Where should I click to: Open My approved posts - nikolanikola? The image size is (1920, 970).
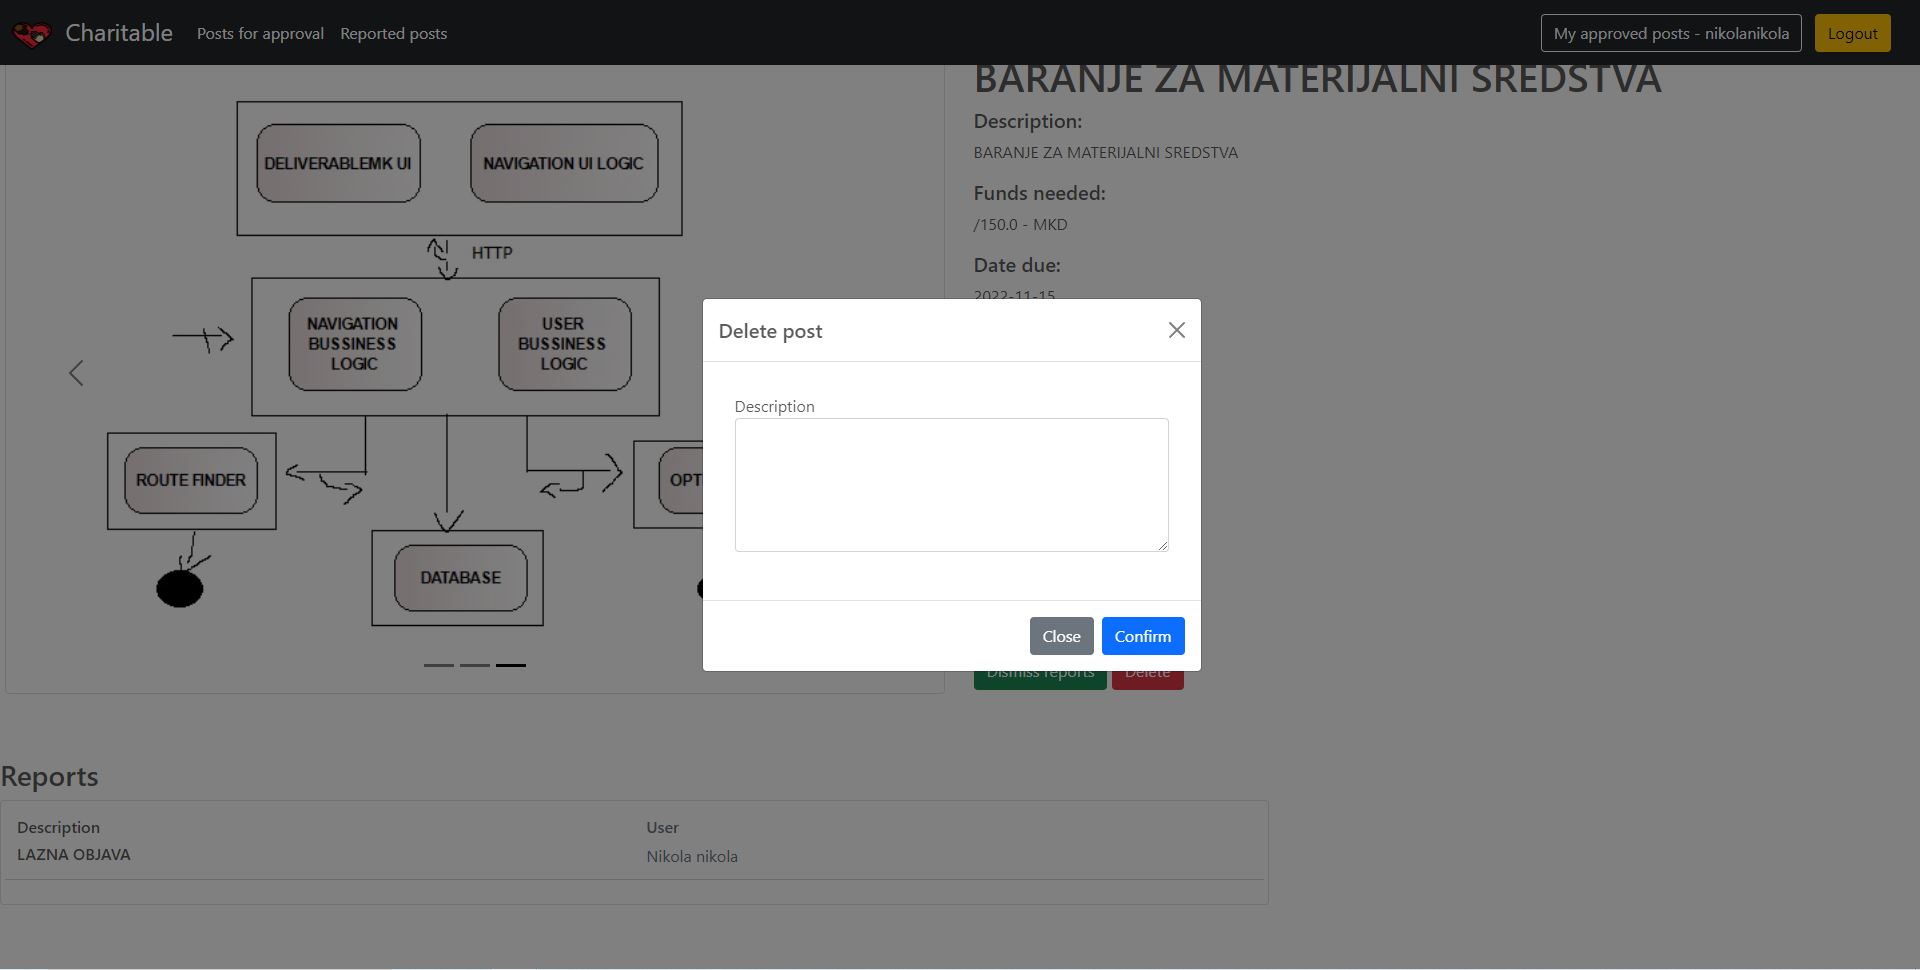(1670, 33)
